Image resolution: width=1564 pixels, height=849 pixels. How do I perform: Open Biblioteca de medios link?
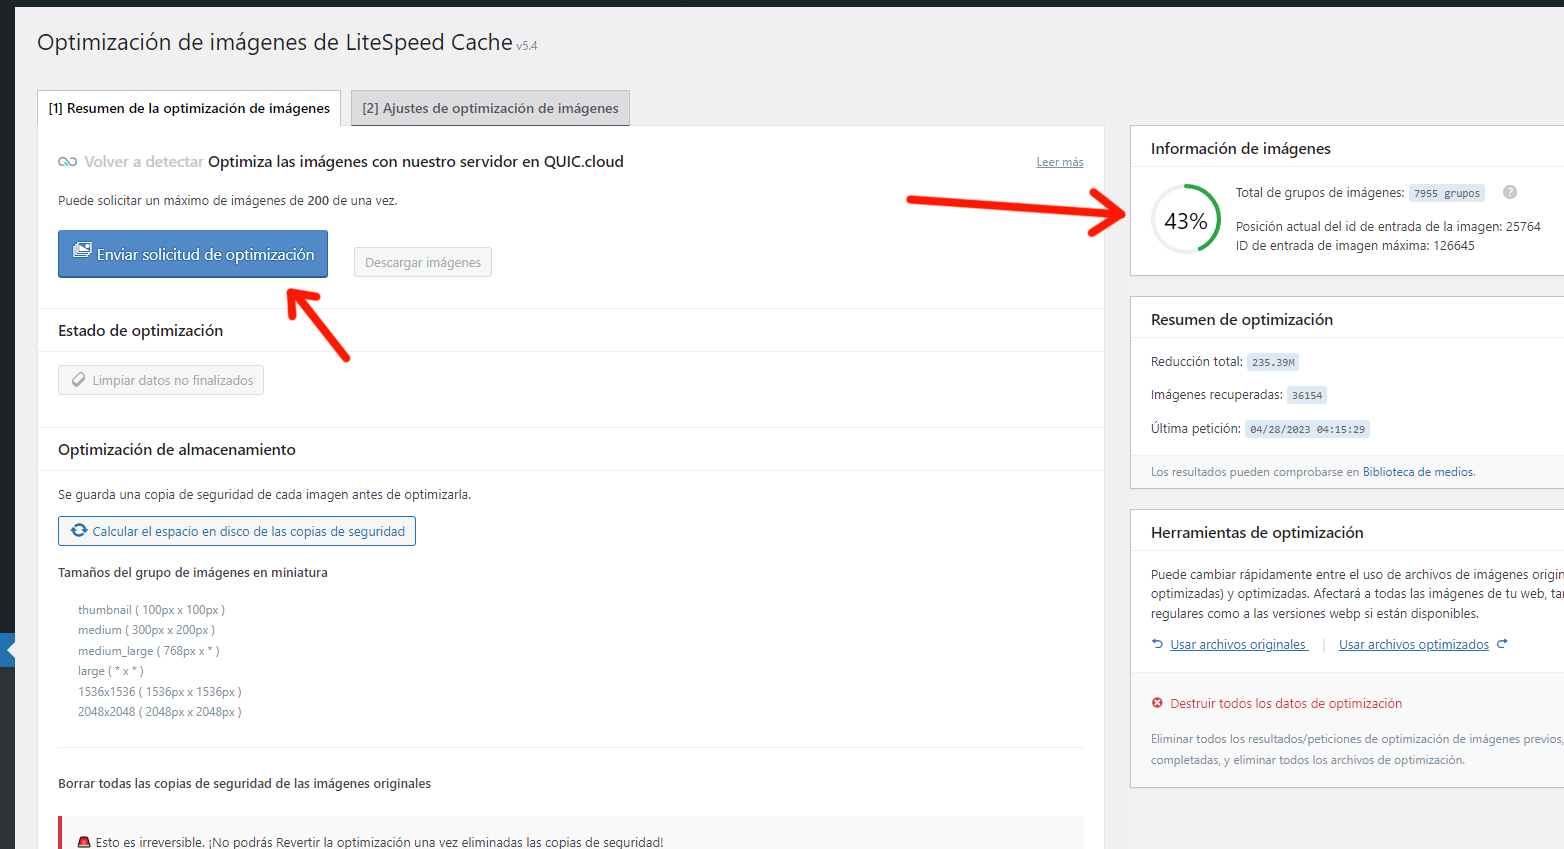1418,472
